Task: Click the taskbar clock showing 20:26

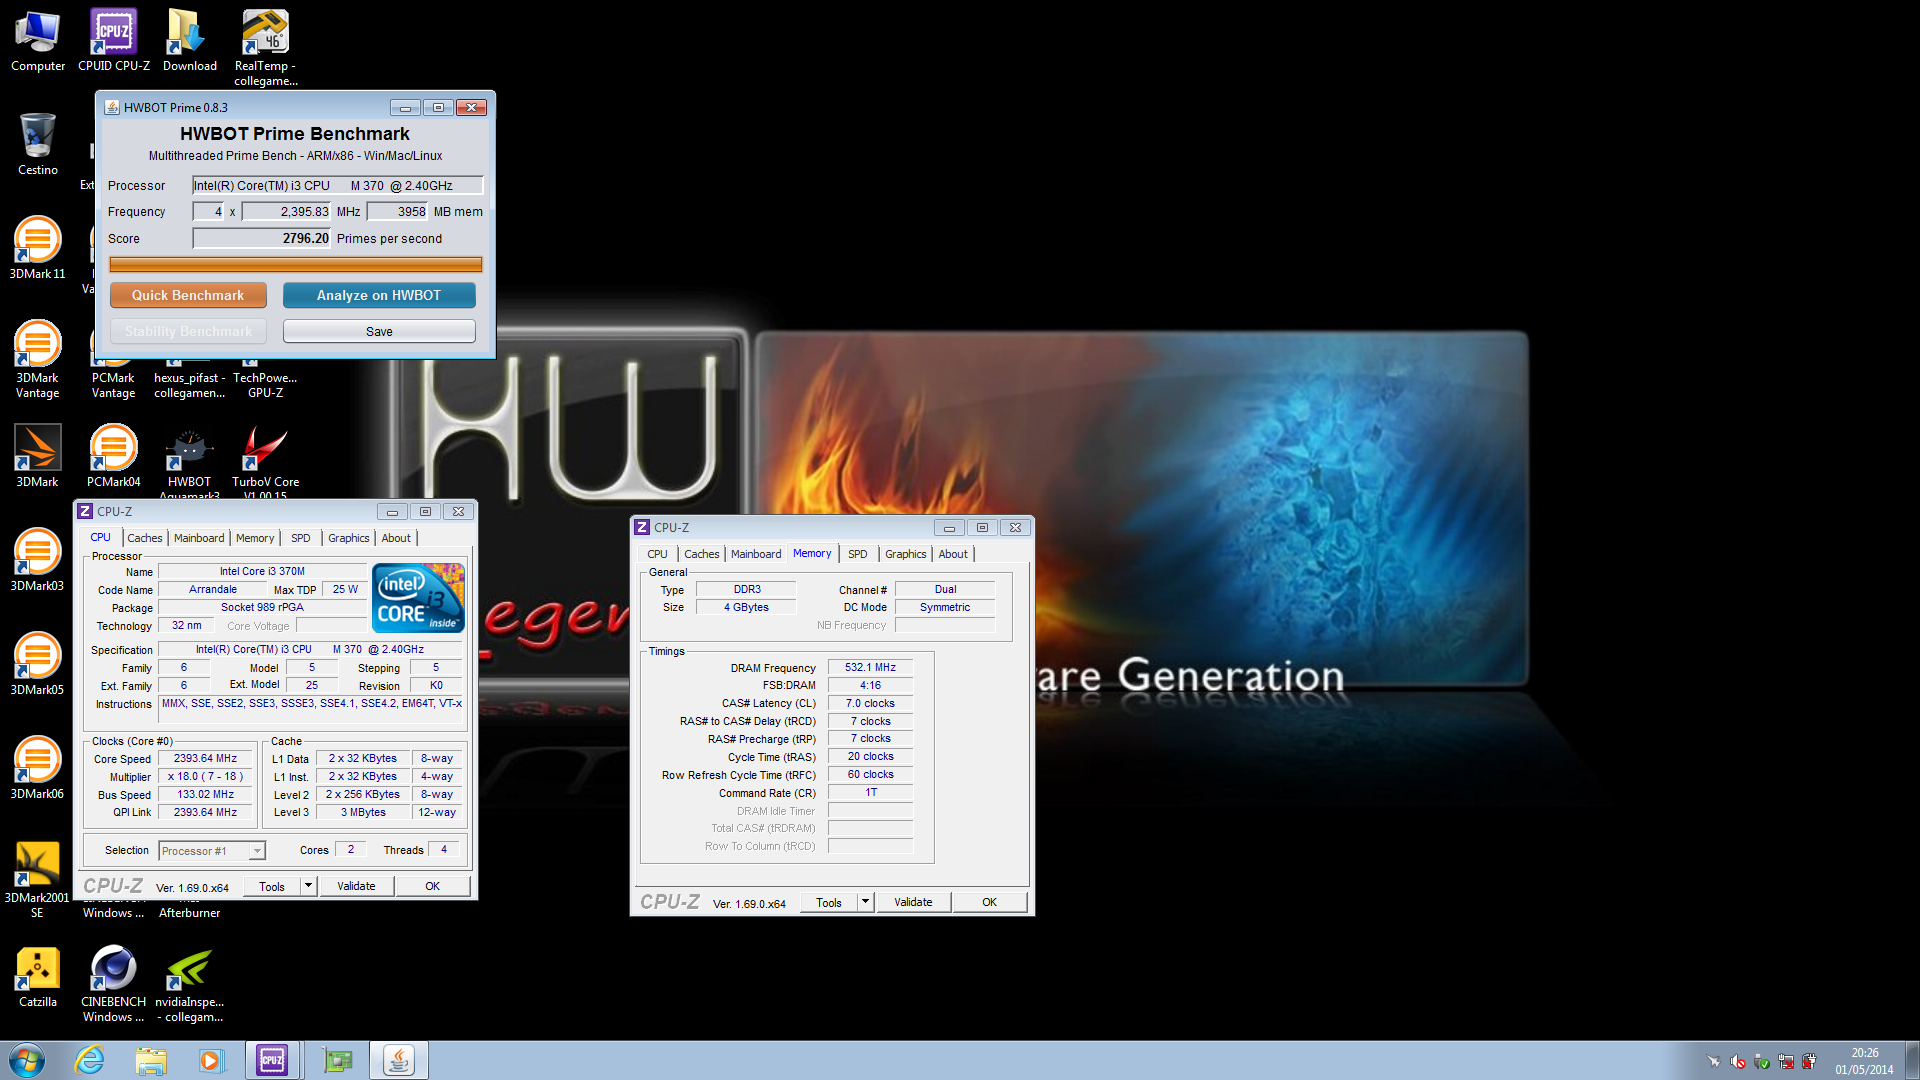Action: 1864,1061
